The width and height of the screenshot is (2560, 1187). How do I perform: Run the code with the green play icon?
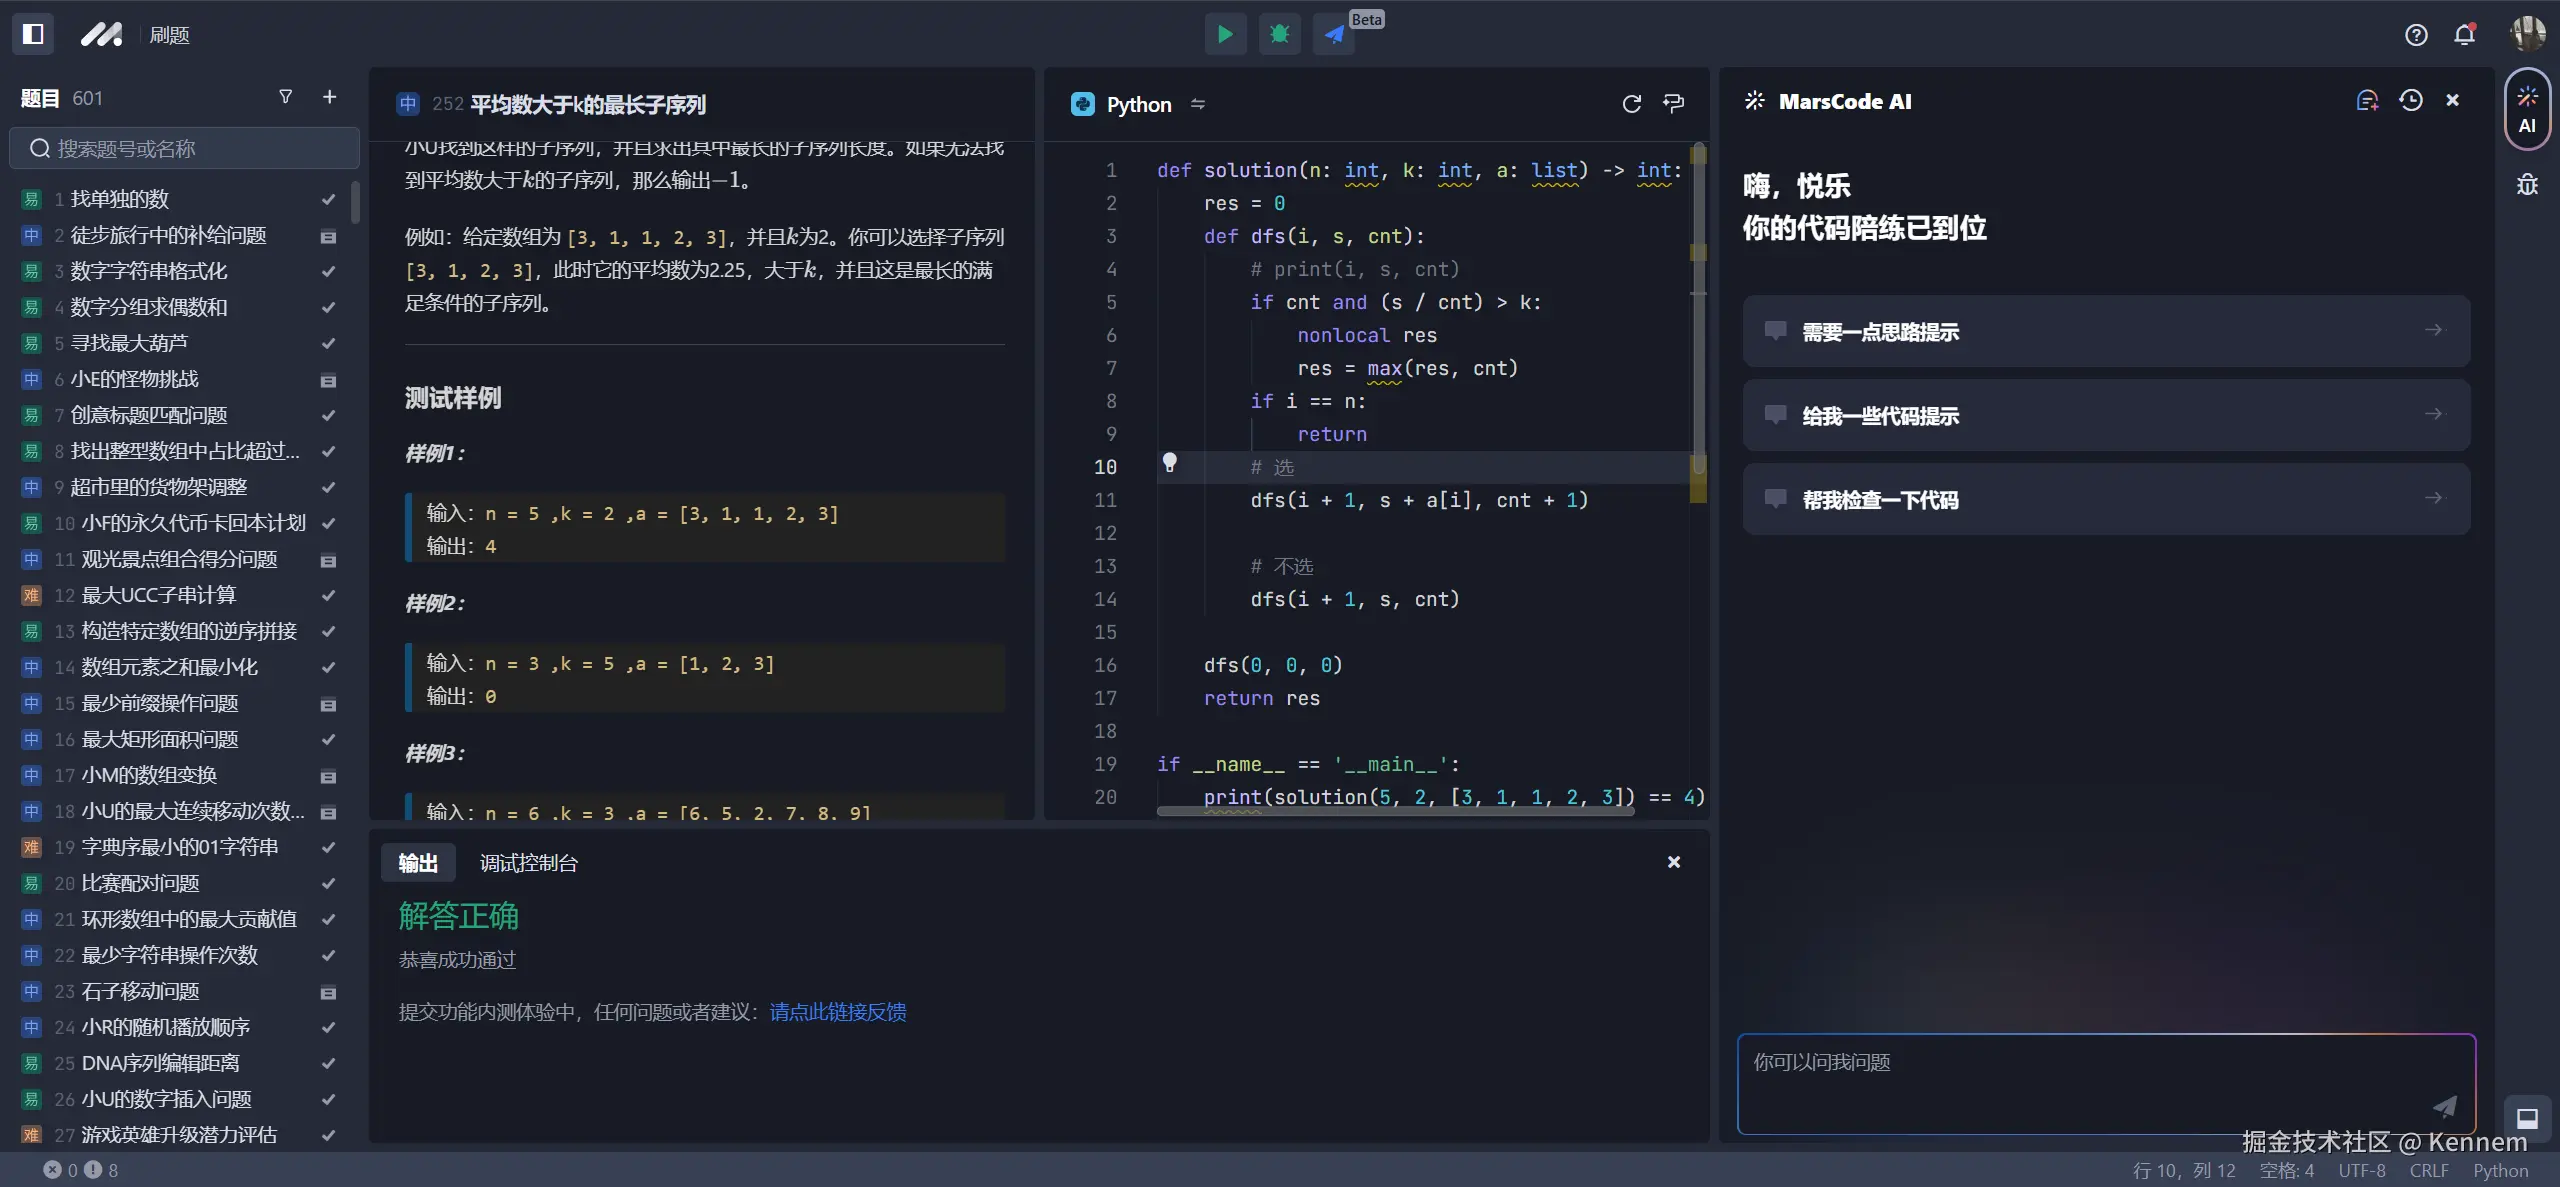pyautogui.click(x=1224, y=33)
